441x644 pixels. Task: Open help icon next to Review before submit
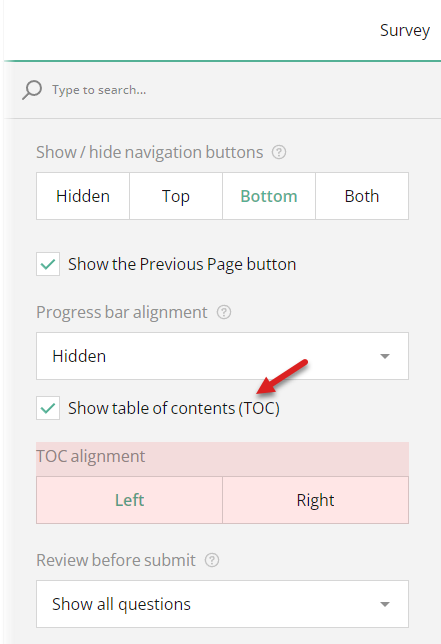pos(212,560)
